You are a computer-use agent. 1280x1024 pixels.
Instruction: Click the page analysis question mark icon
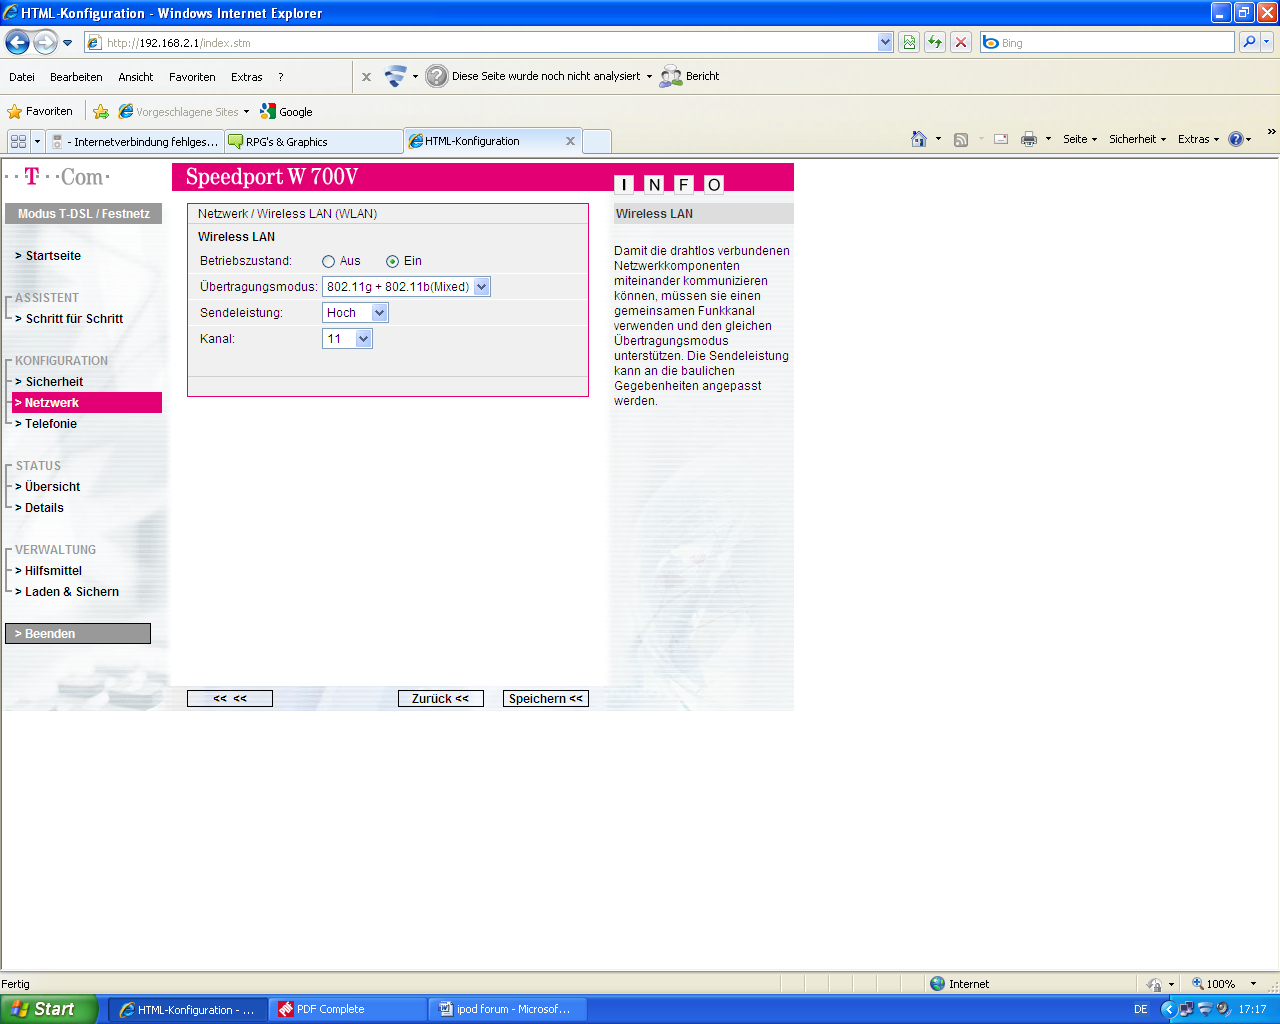(x=437, y=76)
